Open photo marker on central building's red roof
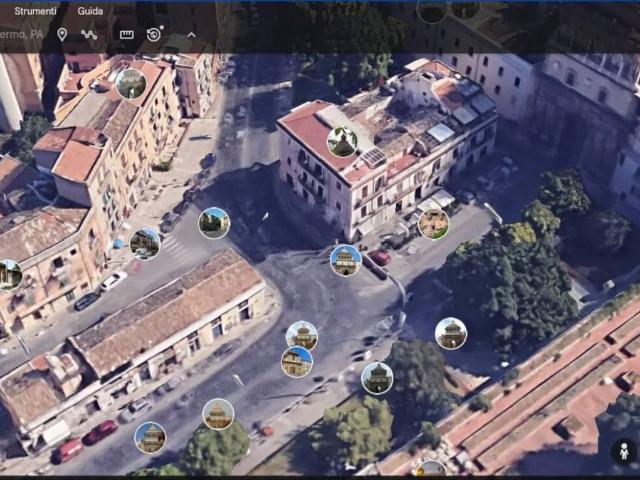This screenshot has height=480, width=640. pyautogui.click(x=342, y=142)
